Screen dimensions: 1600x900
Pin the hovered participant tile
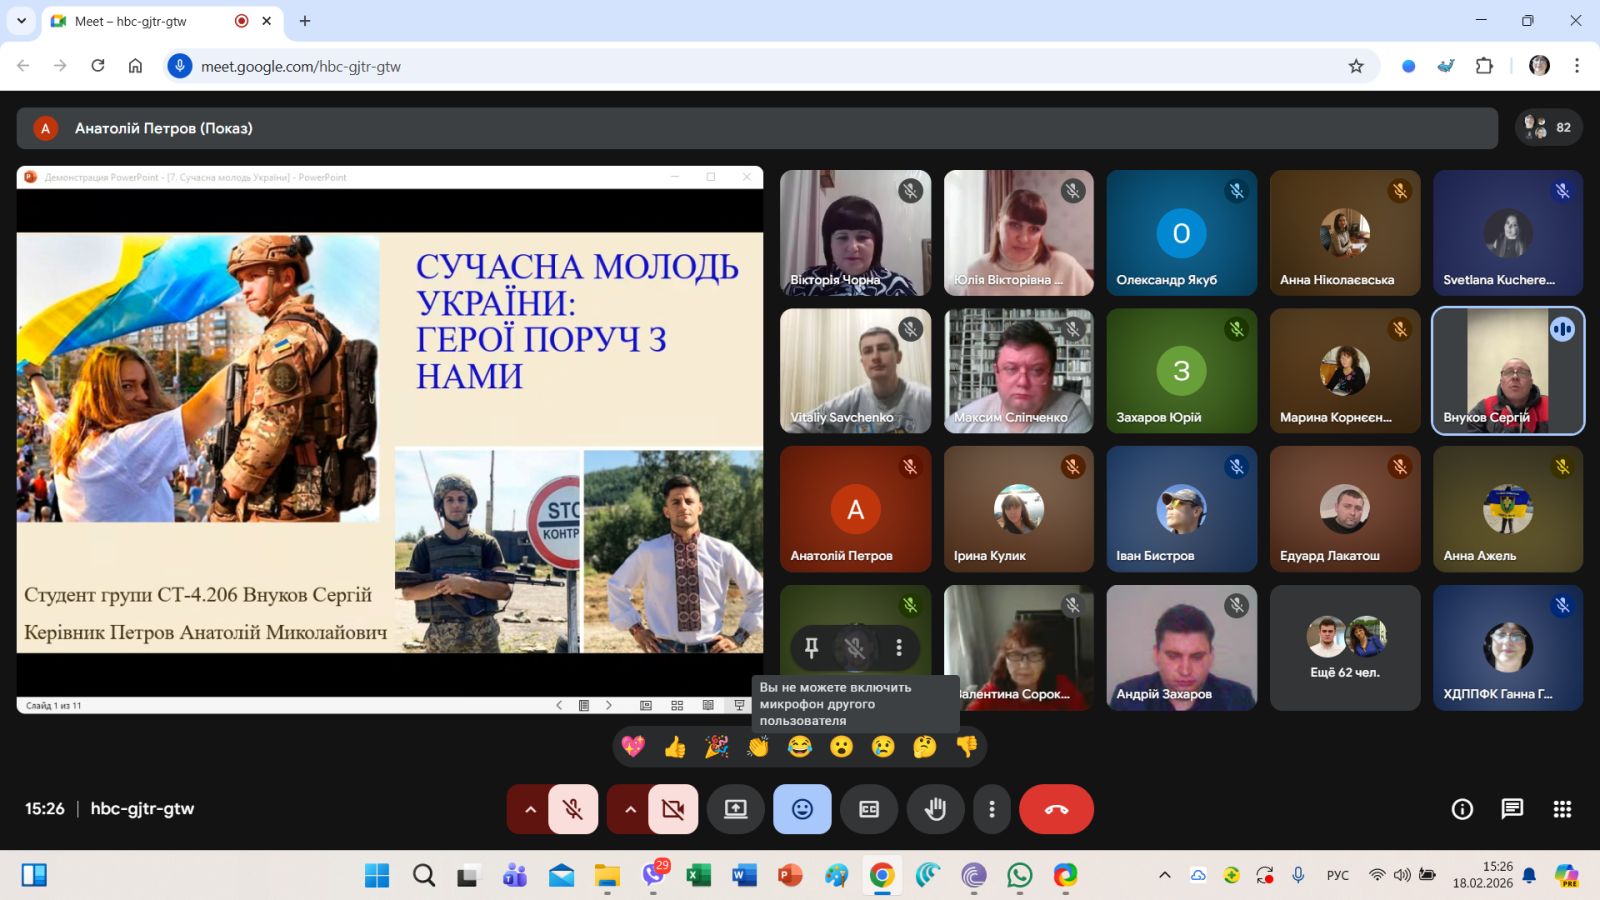(x=812, y=648)
